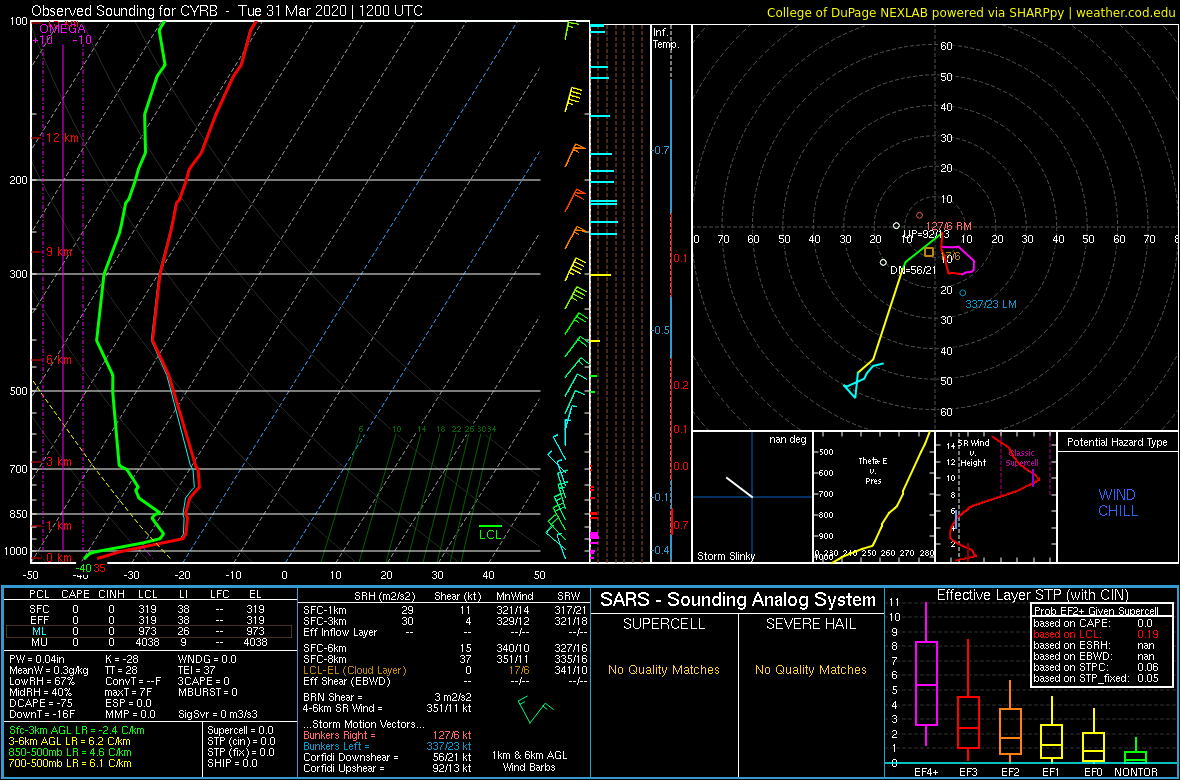Click the -30 temperature axis label
The height and width of the screenshot is (780, 1180).
click(x=132, y=575)
